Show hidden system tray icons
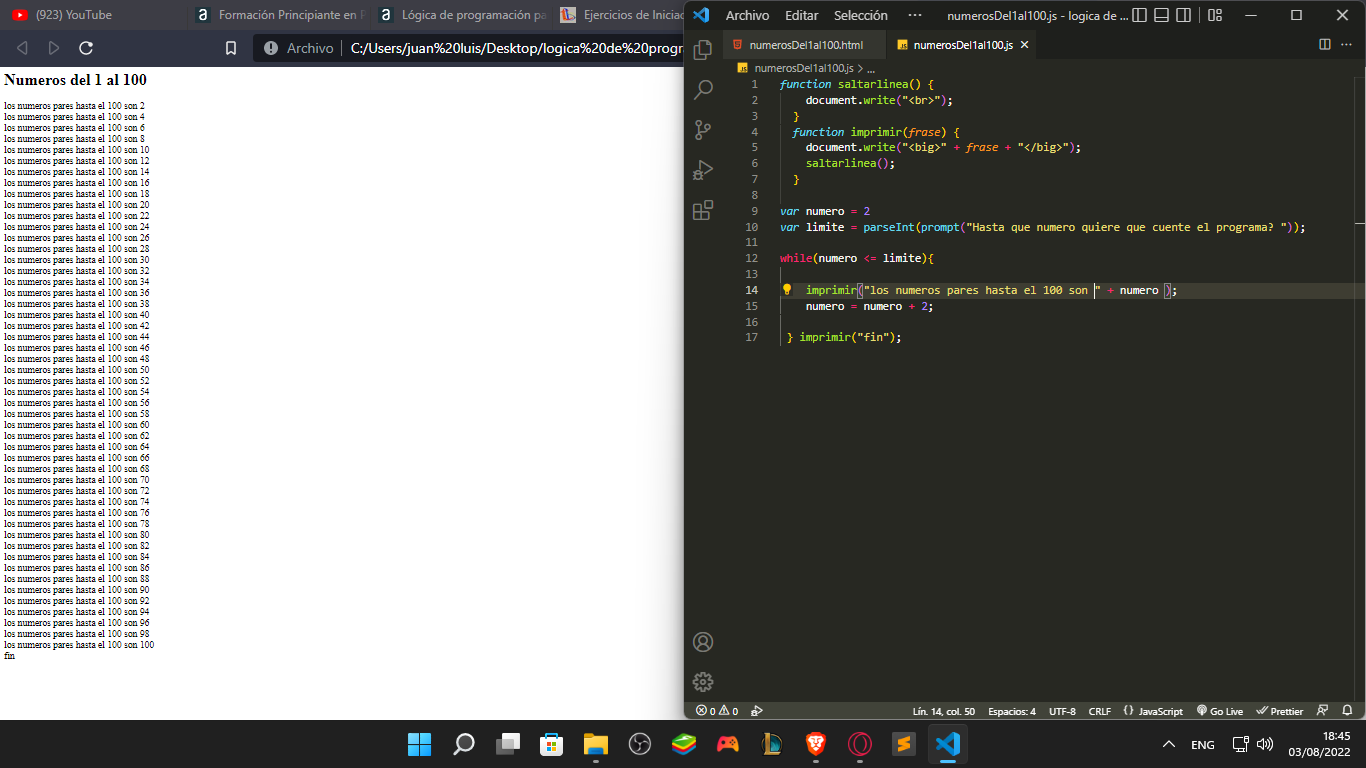 pyautogui.click(x=1168, y=744)
